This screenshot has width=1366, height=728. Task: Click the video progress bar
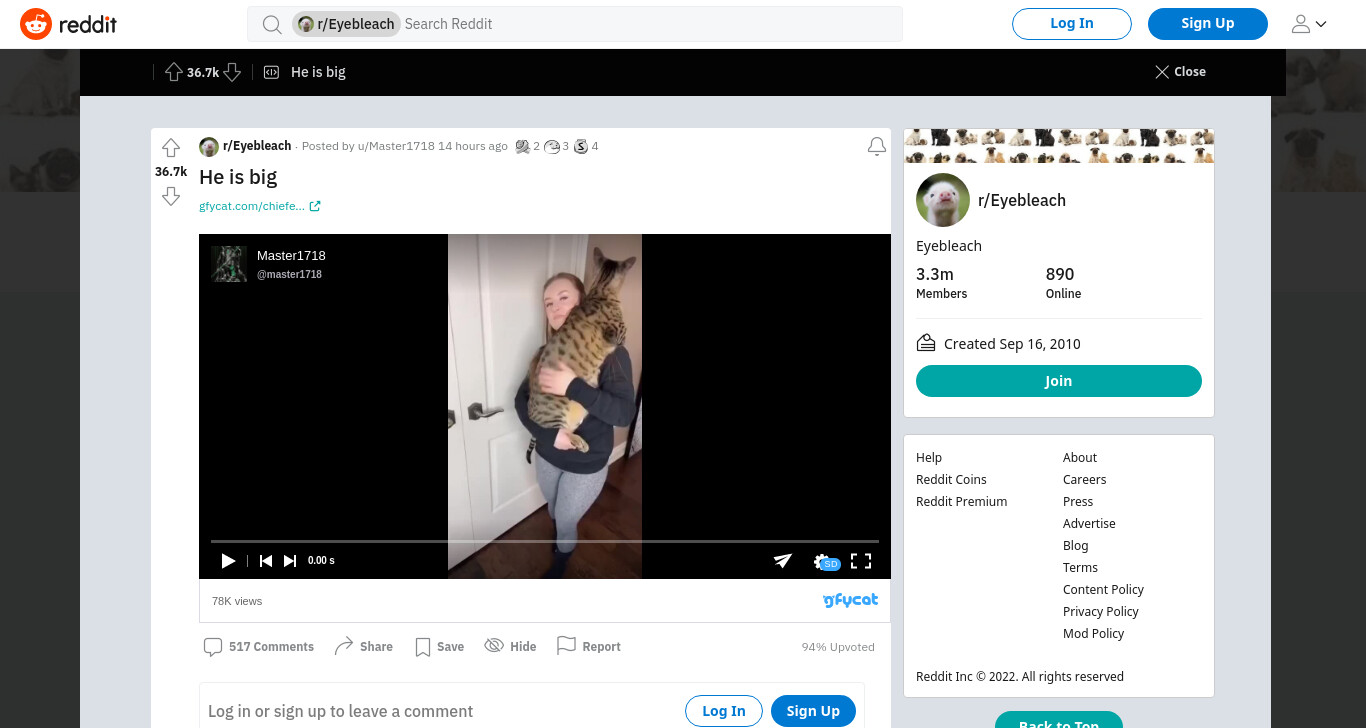(545, 541)
